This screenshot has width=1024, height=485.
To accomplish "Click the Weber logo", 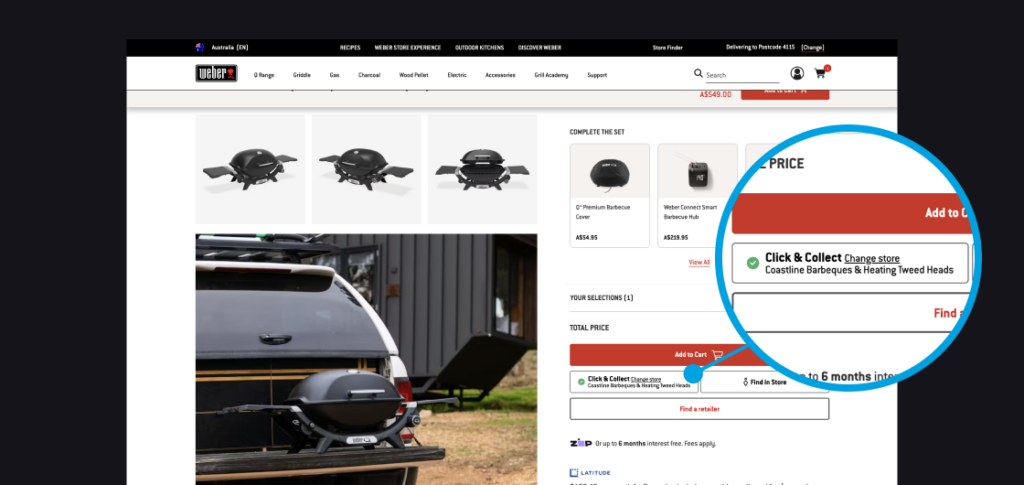I will tap(216, 73).
